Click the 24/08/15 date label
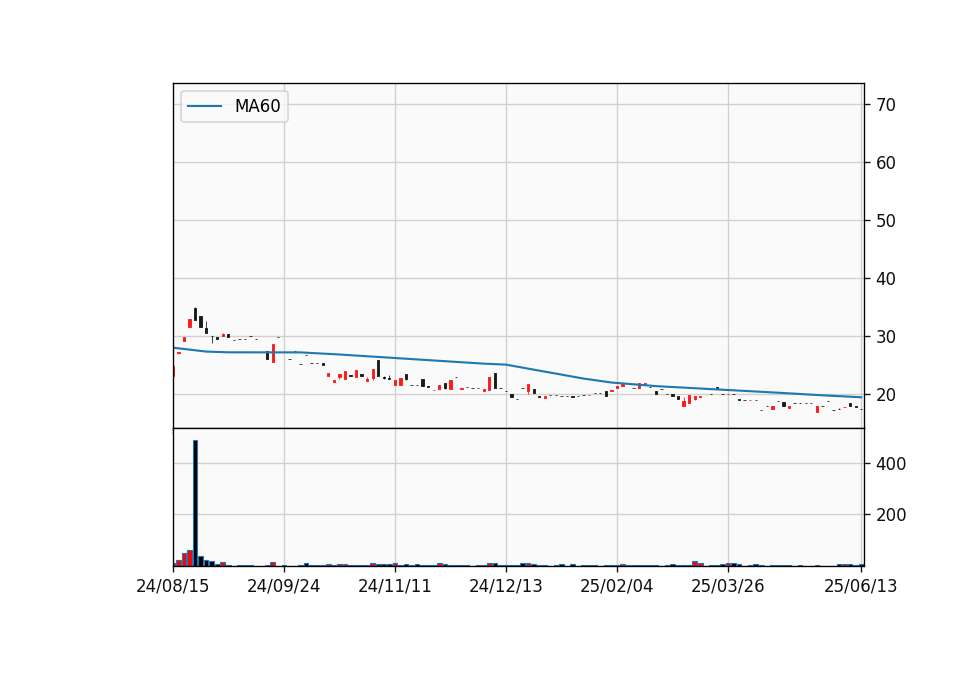The width and height of the screenshot is (960, 690). click(173, 586)
